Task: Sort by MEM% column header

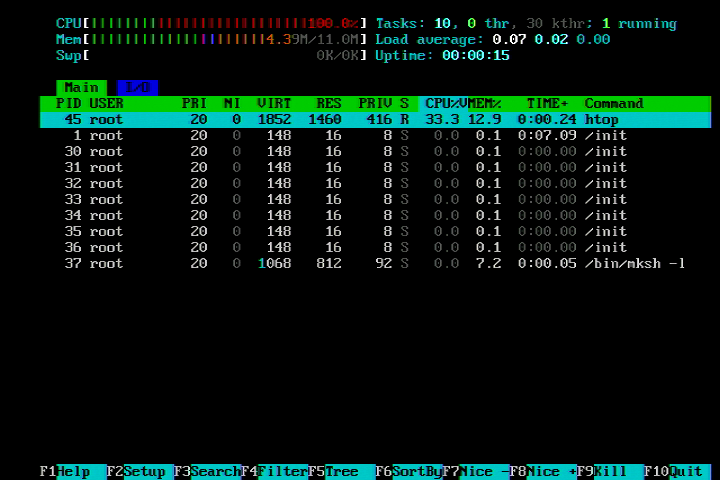Action: pyautogui.click(x=484, y=103)
